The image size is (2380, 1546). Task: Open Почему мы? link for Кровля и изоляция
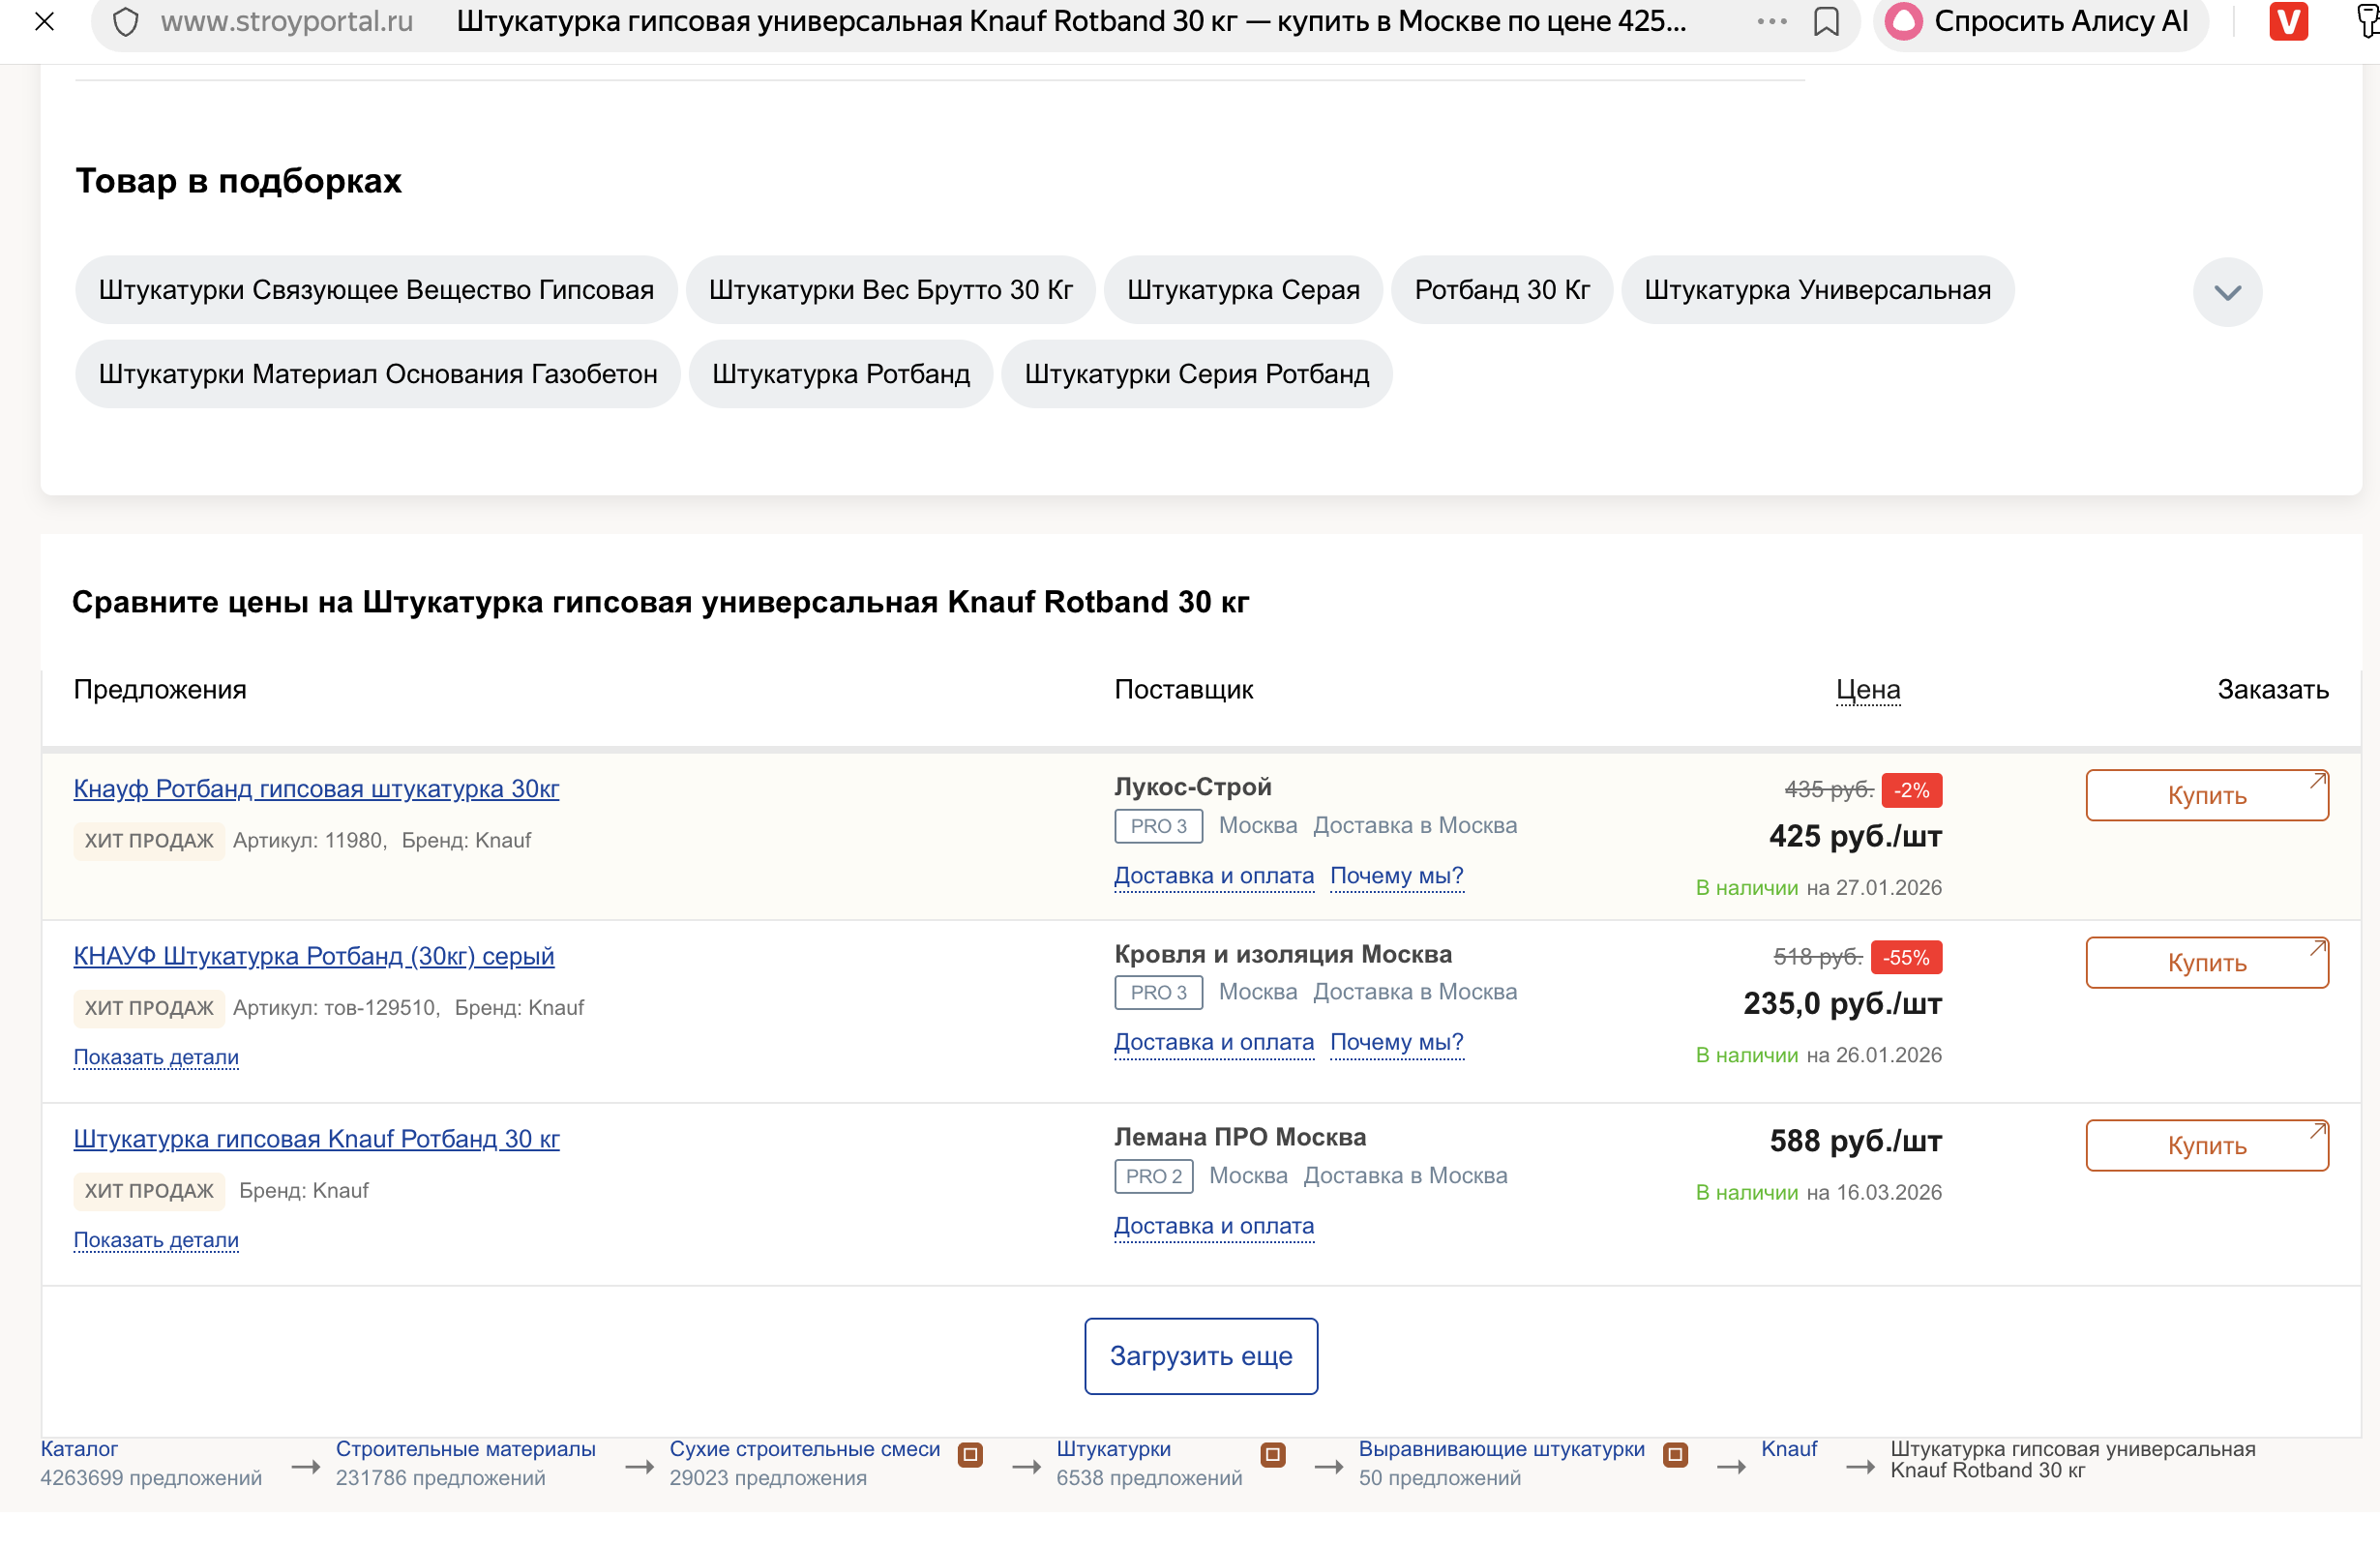(1396, 1042)
